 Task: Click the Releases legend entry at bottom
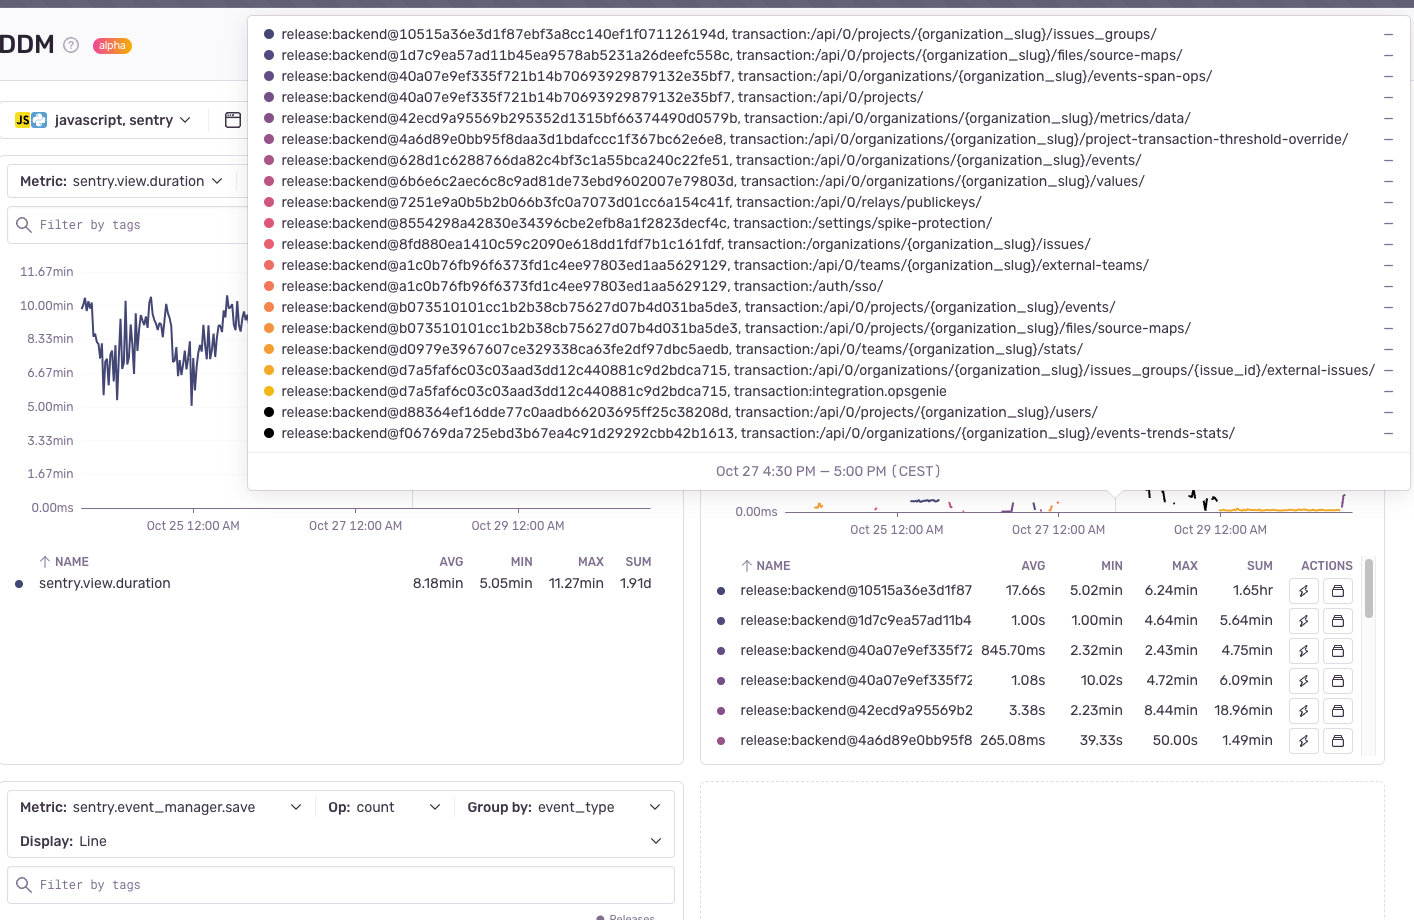627,916
